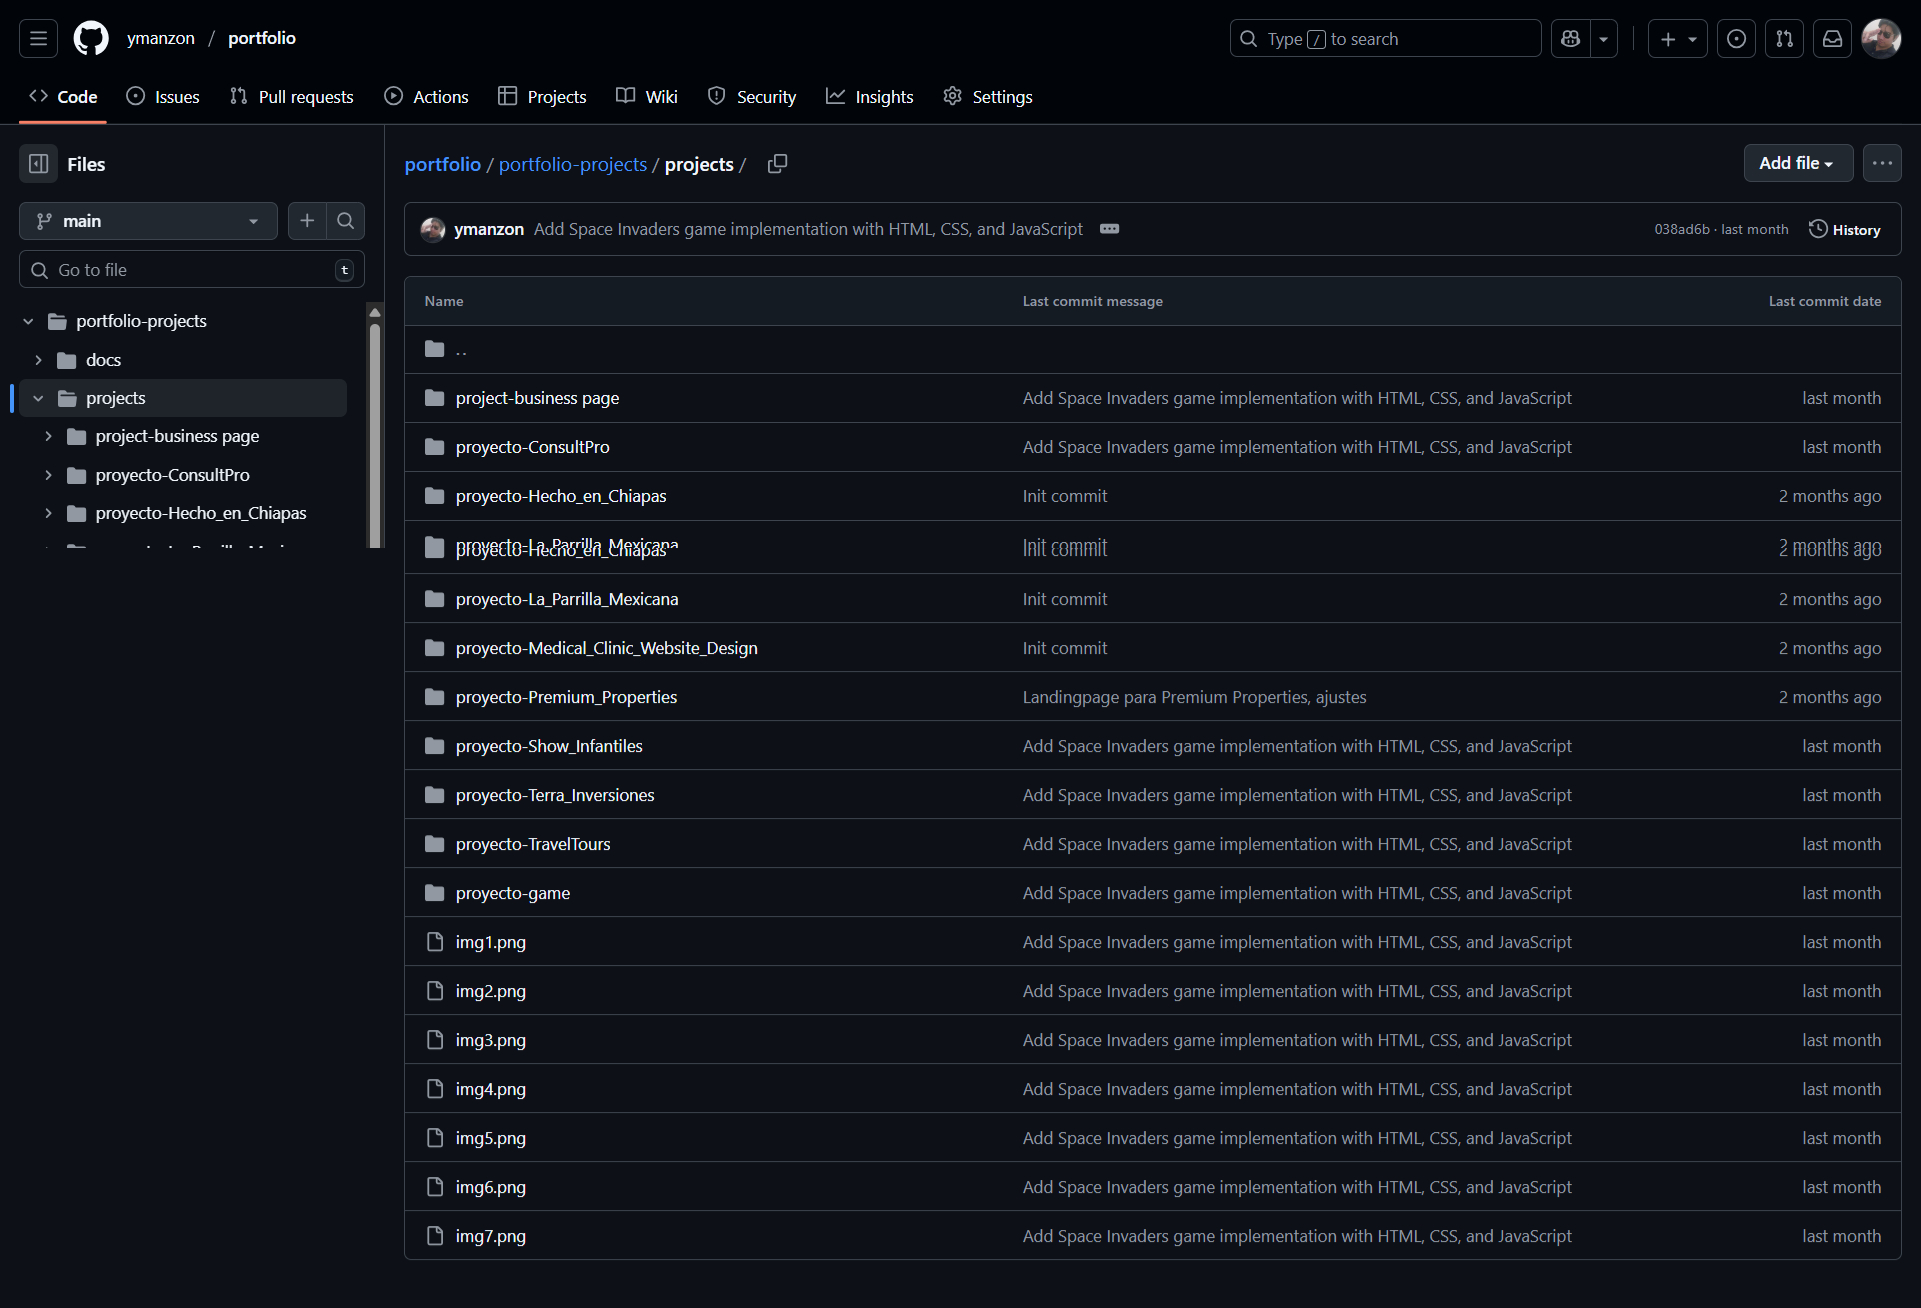Open the more options ellipsis button
The image size is (1921, 1308).
point(1882,163)
